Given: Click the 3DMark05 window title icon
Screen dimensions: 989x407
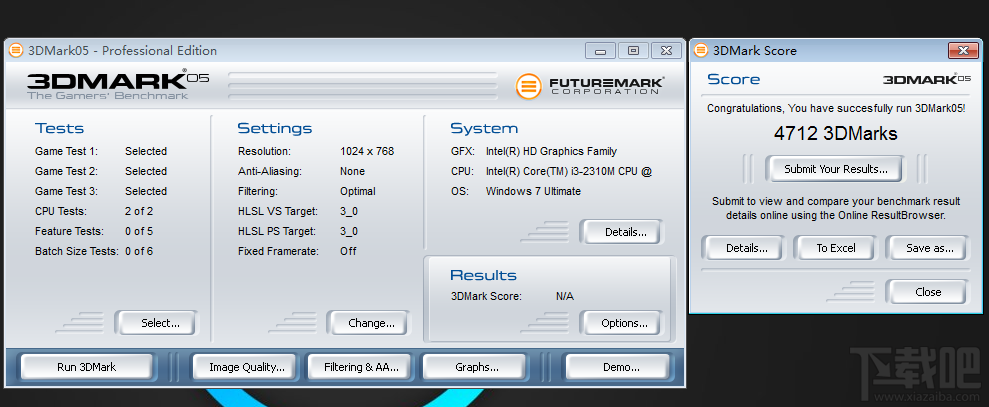Looking at the screenshot, I should [16, 50].
